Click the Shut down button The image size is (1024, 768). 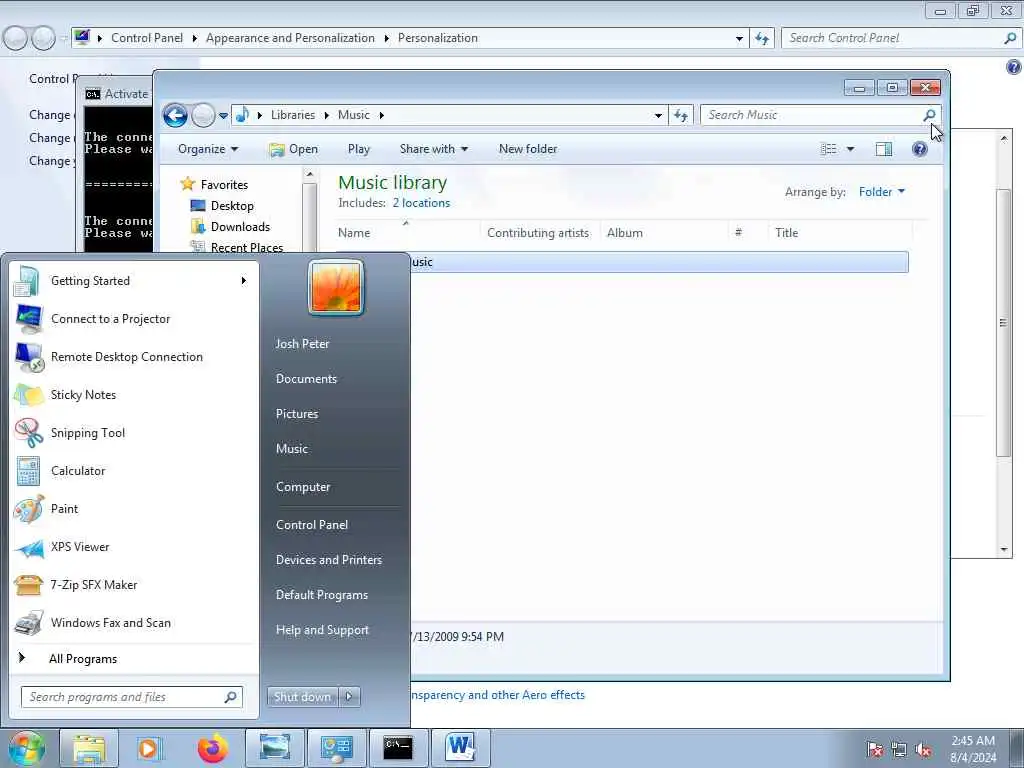coord(302,697)
